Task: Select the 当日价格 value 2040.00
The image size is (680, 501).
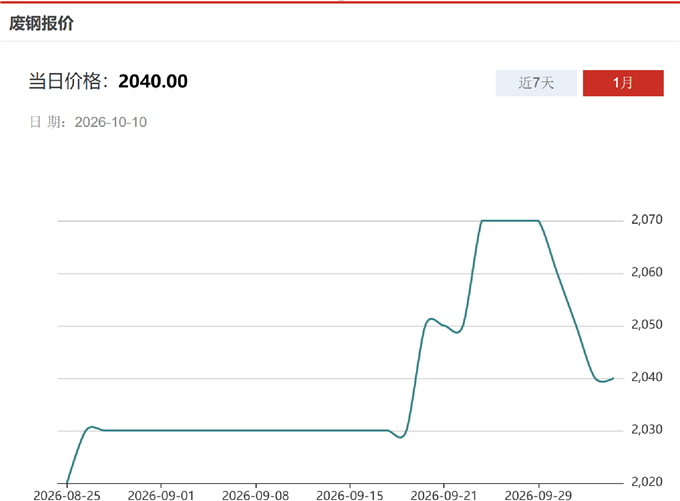Action: 153,82
